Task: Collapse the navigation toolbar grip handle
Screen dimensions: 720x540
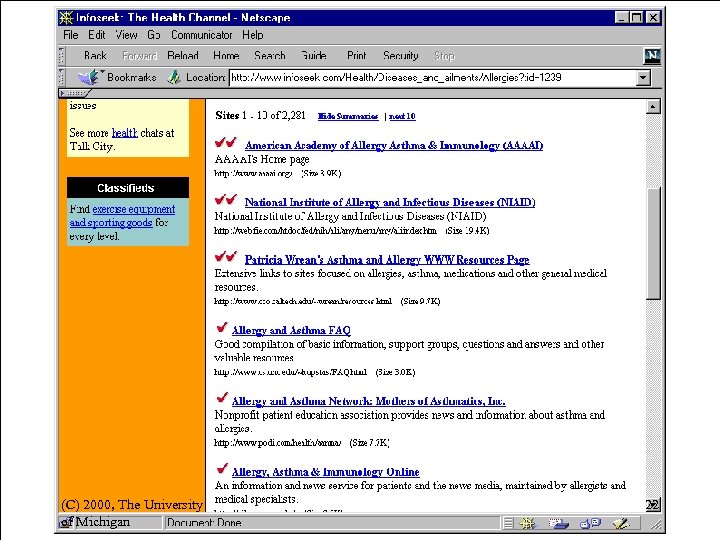Action: (62, 56)
